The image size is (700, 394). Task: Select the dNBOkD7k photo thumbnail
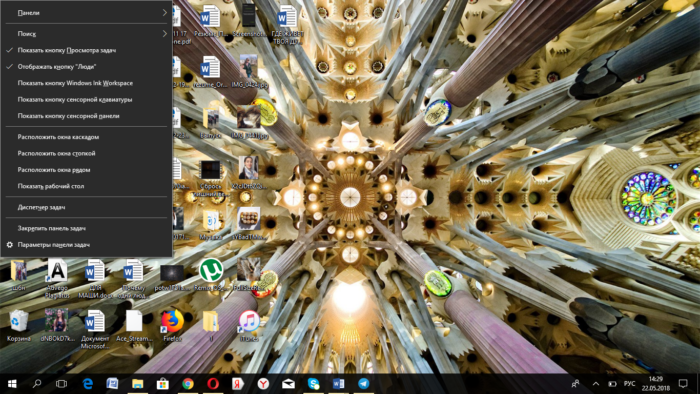point(57,326)
